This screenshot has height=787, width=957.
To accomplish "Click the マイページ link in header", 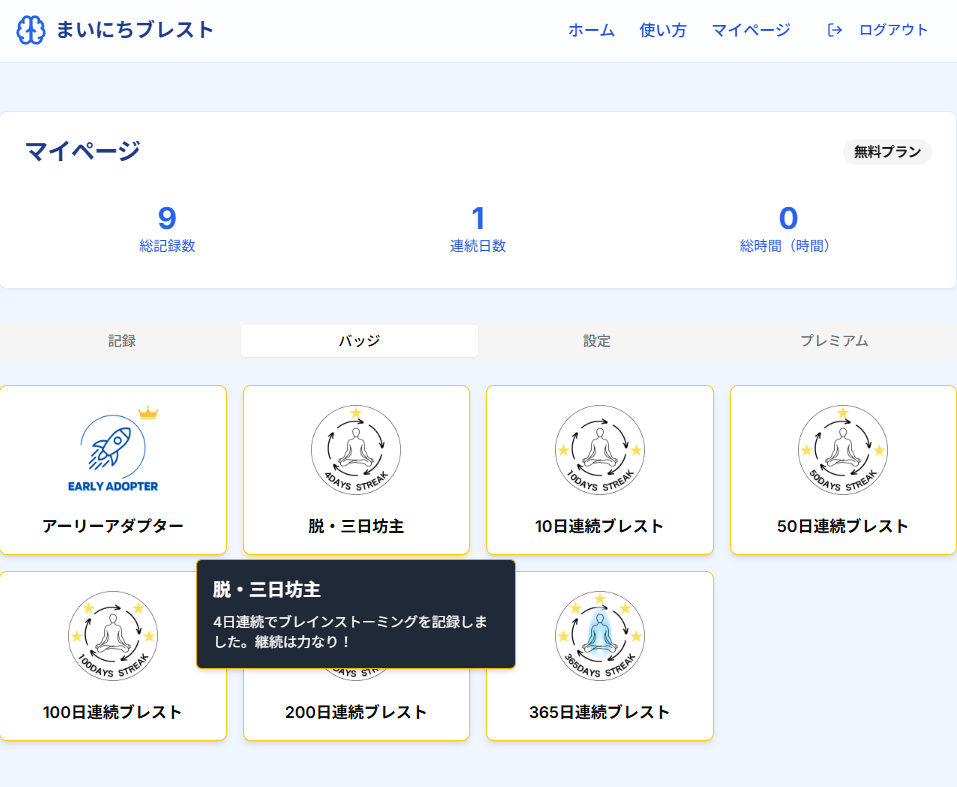I will (x=751, y=30).
